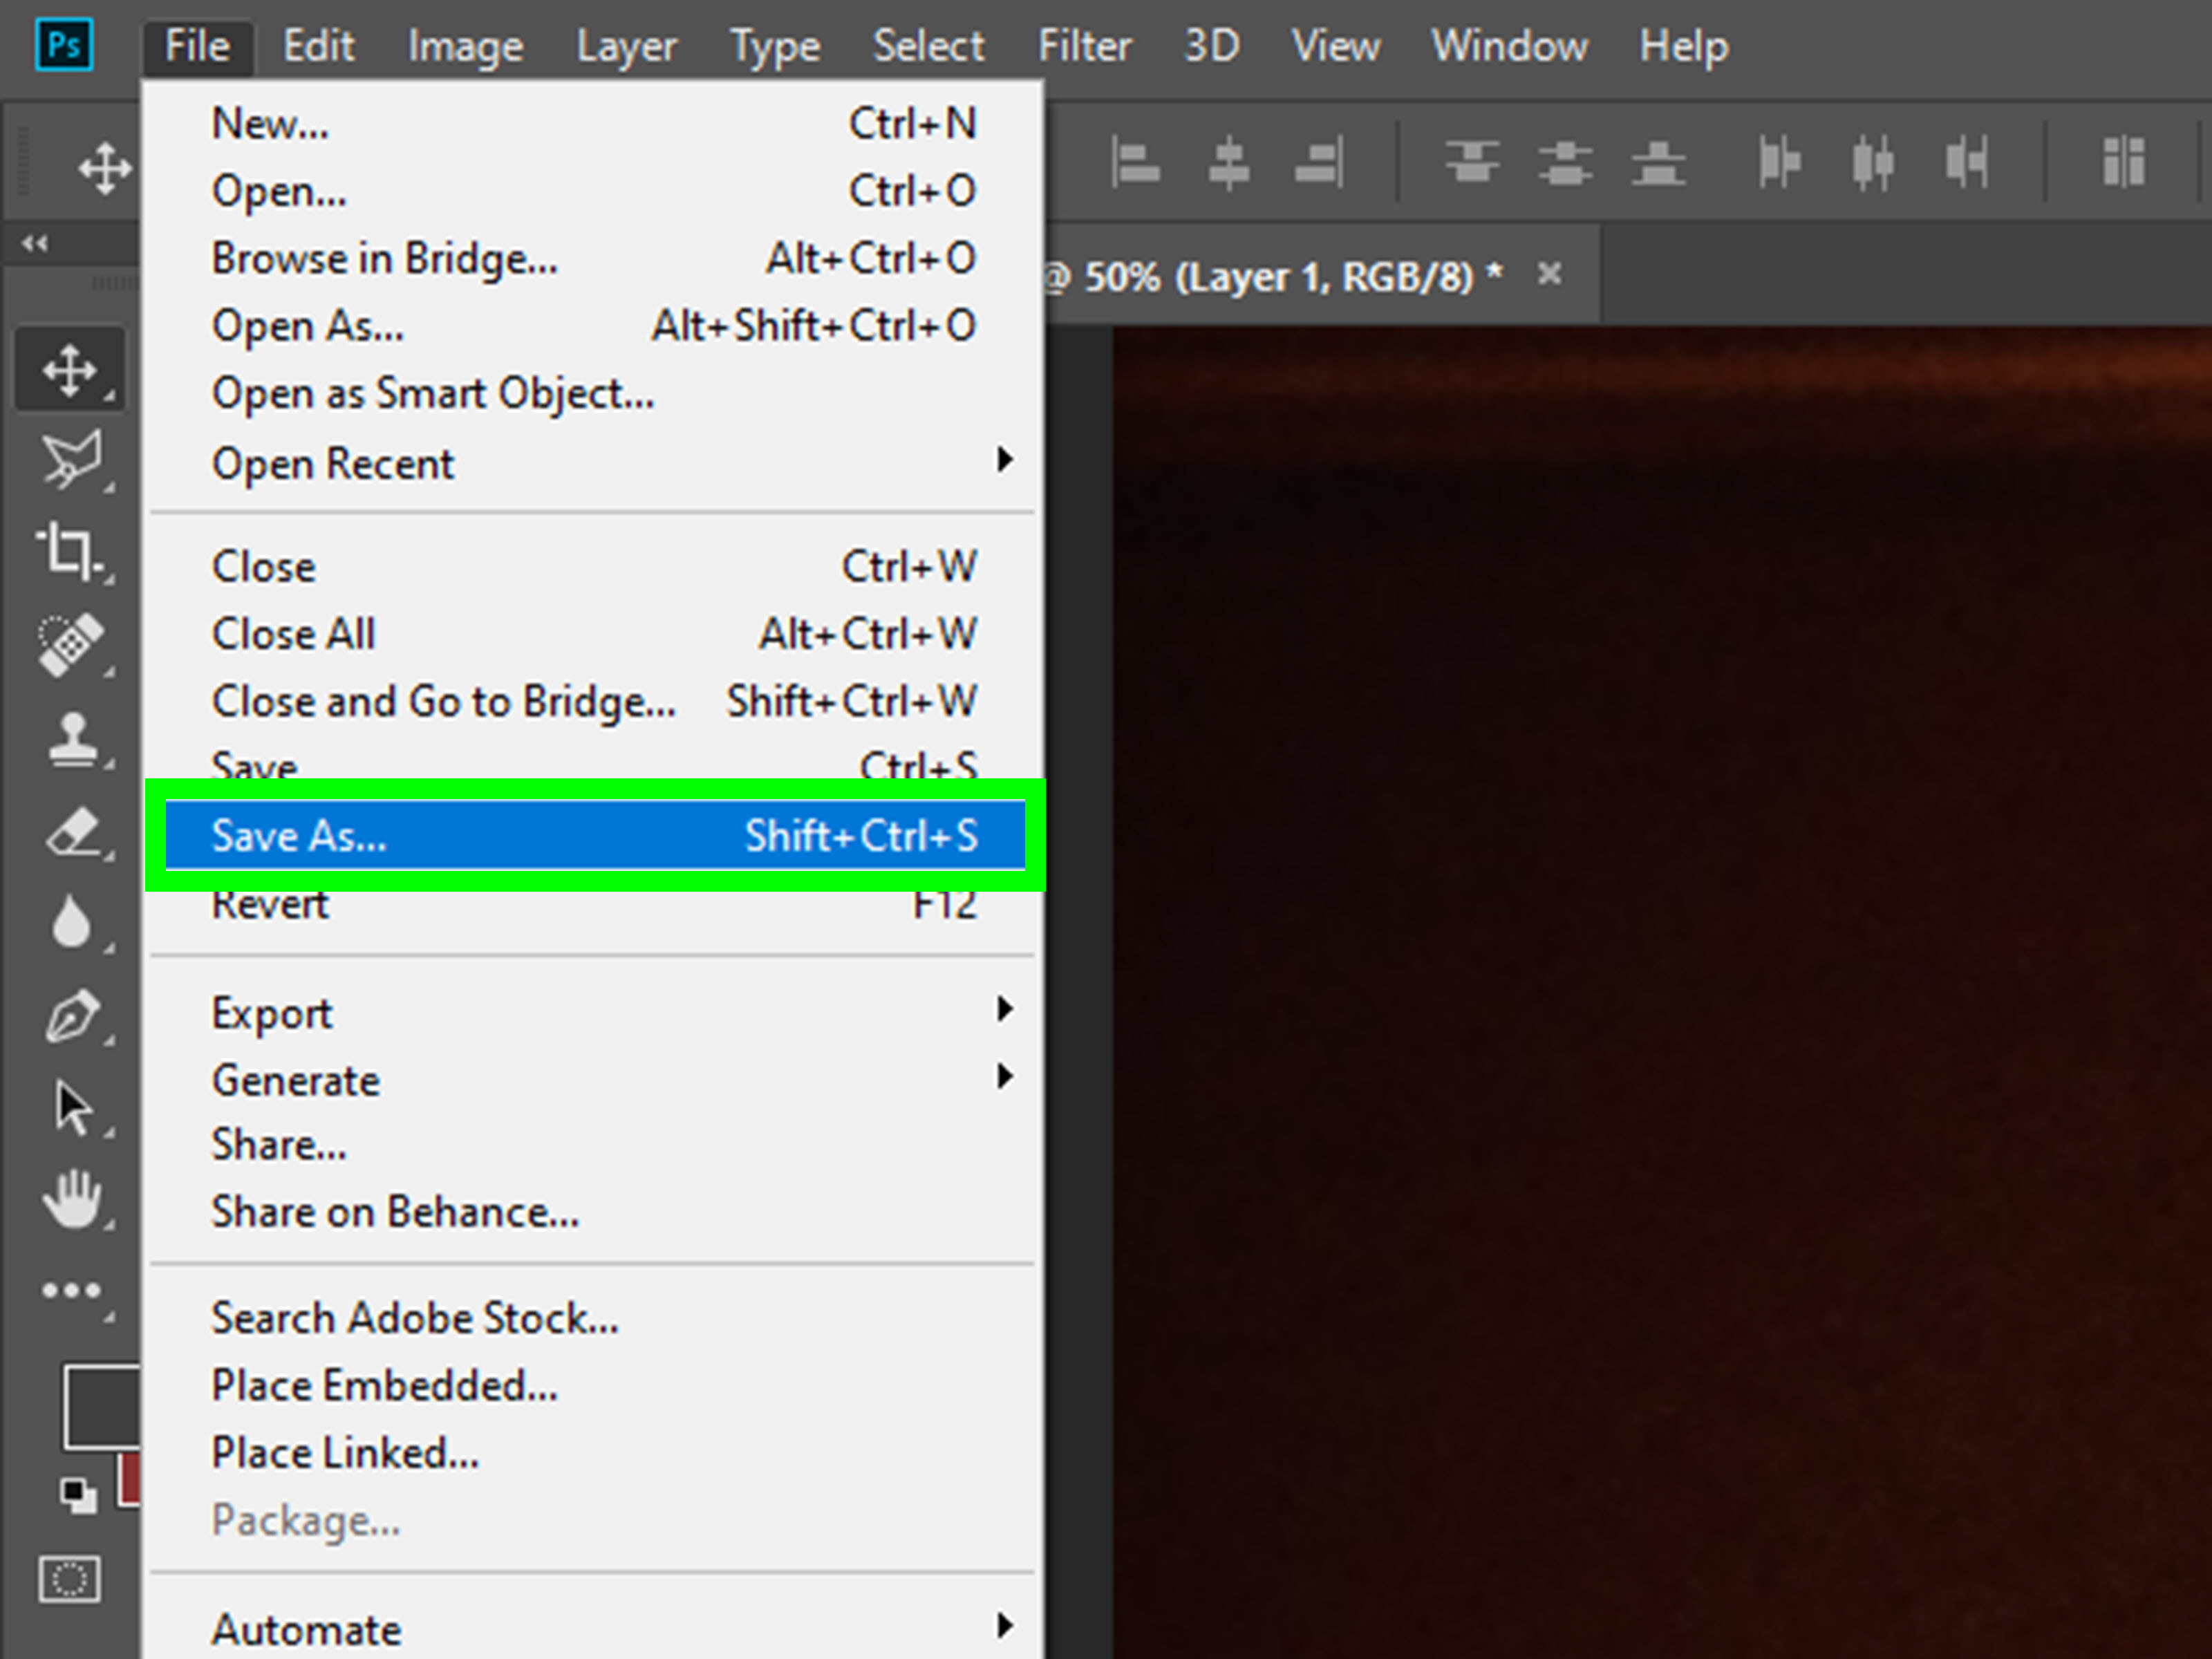The height and width of the screenshot is (1659, 2212).
Task: Click Distribute horizontal centers icon
Action: click(1873, 162)
